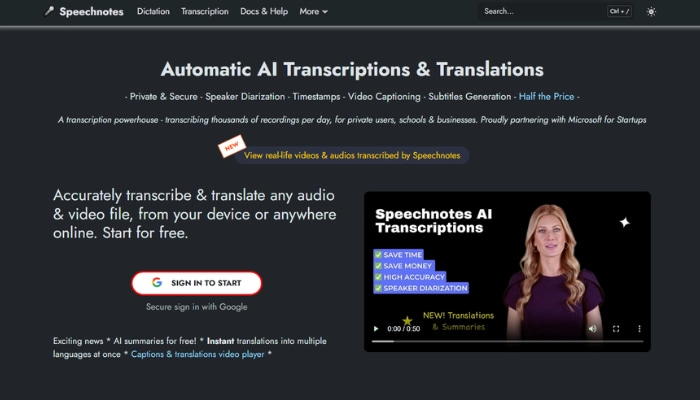This screenshot has height=400, width=700.
Task: Click 'Proudly partnering with Microsoft for Startups' text
Action: click(563, 120)
